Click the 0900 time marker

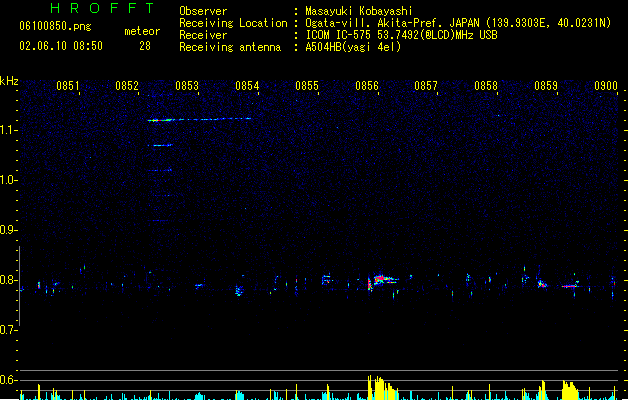[x=606, y=86]
